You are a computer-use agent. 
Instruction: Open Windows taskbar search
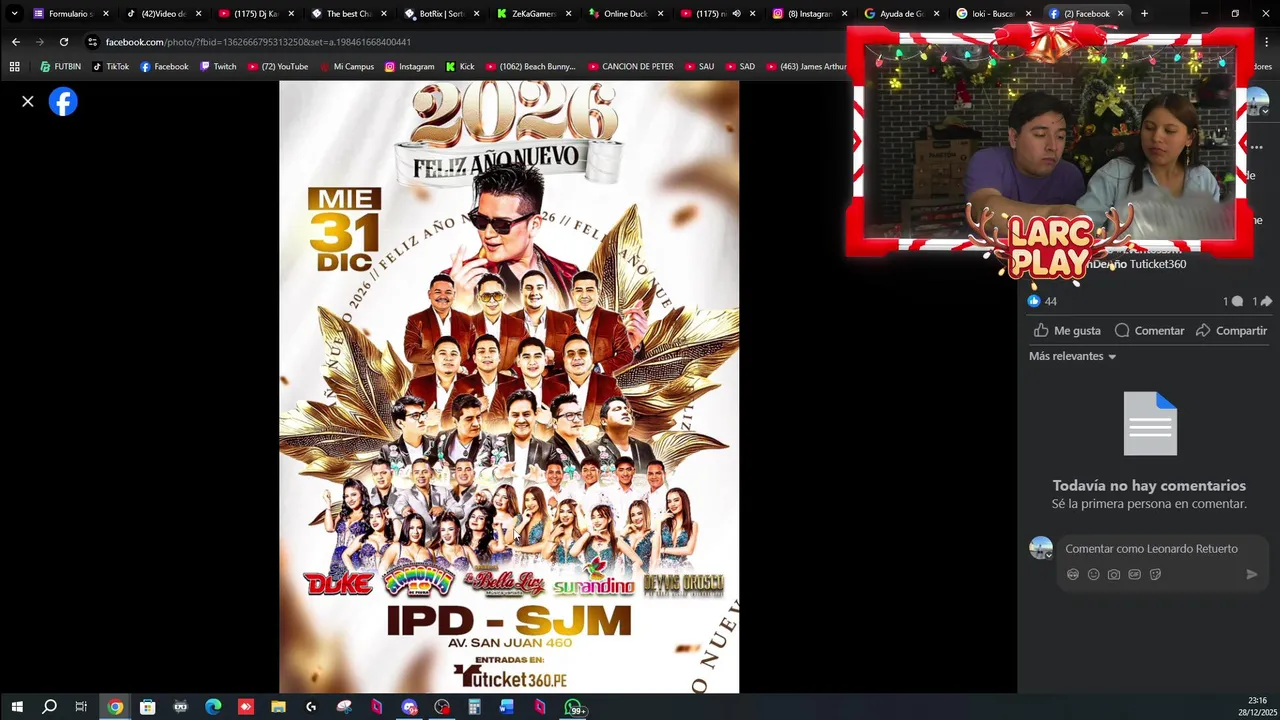49,707
